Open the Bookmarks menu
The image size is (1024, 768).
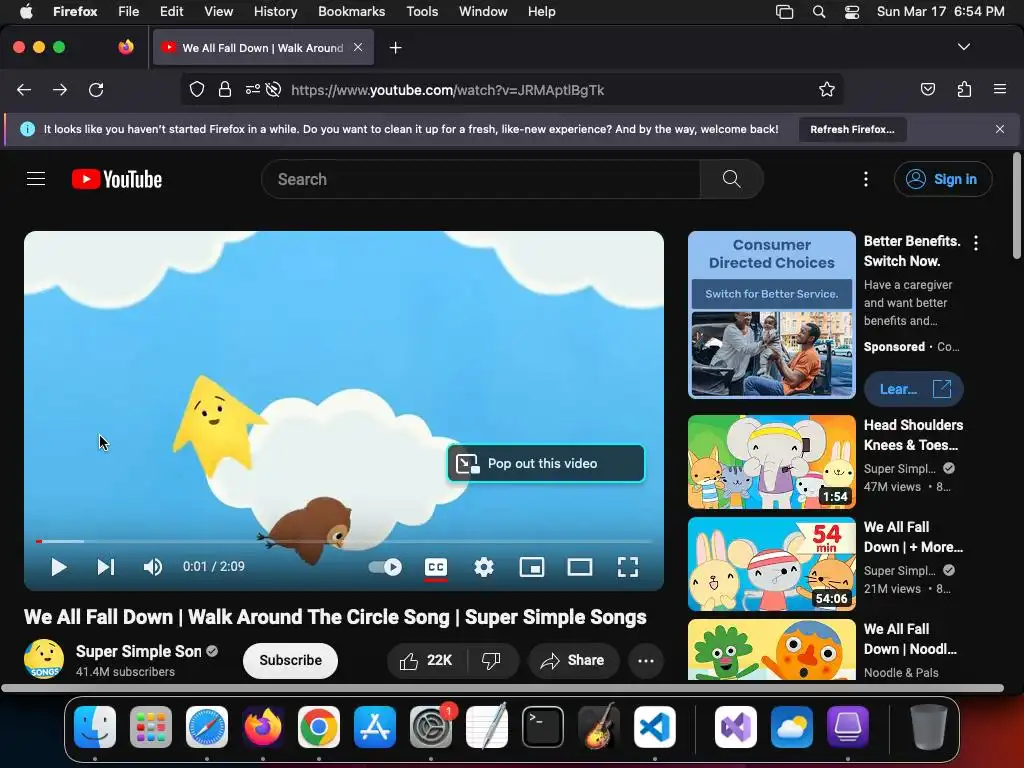coord(351,12)
